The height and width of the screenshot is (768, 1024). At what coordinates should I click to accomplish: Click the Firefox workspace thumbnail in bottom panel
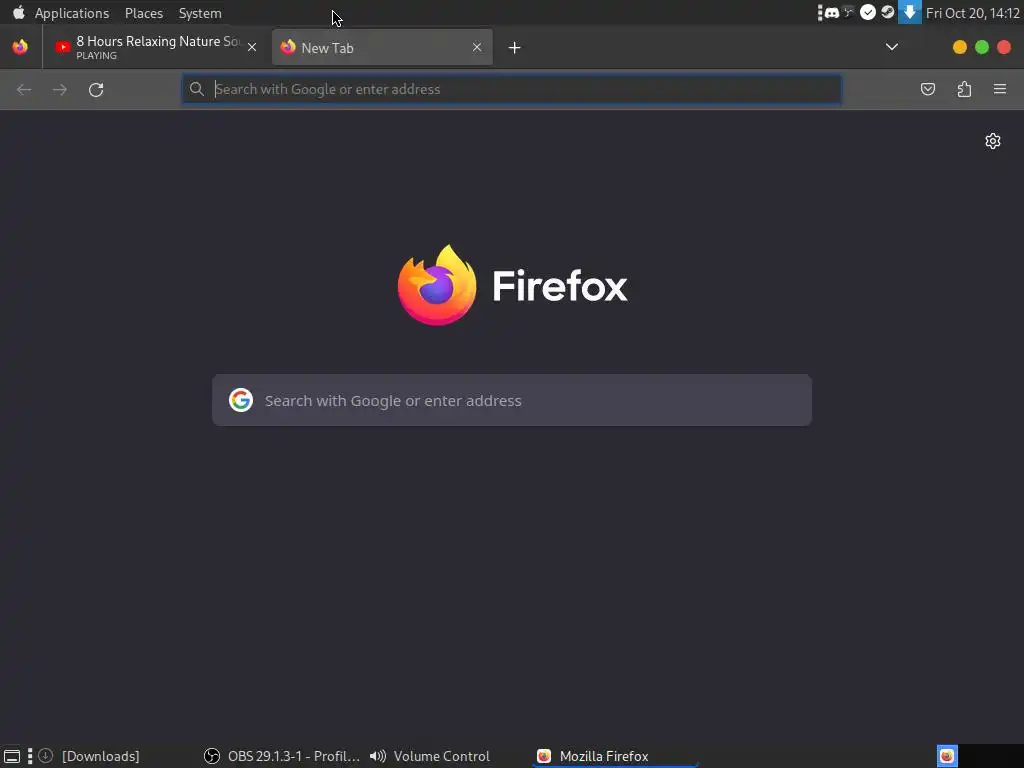coord(947,756)
